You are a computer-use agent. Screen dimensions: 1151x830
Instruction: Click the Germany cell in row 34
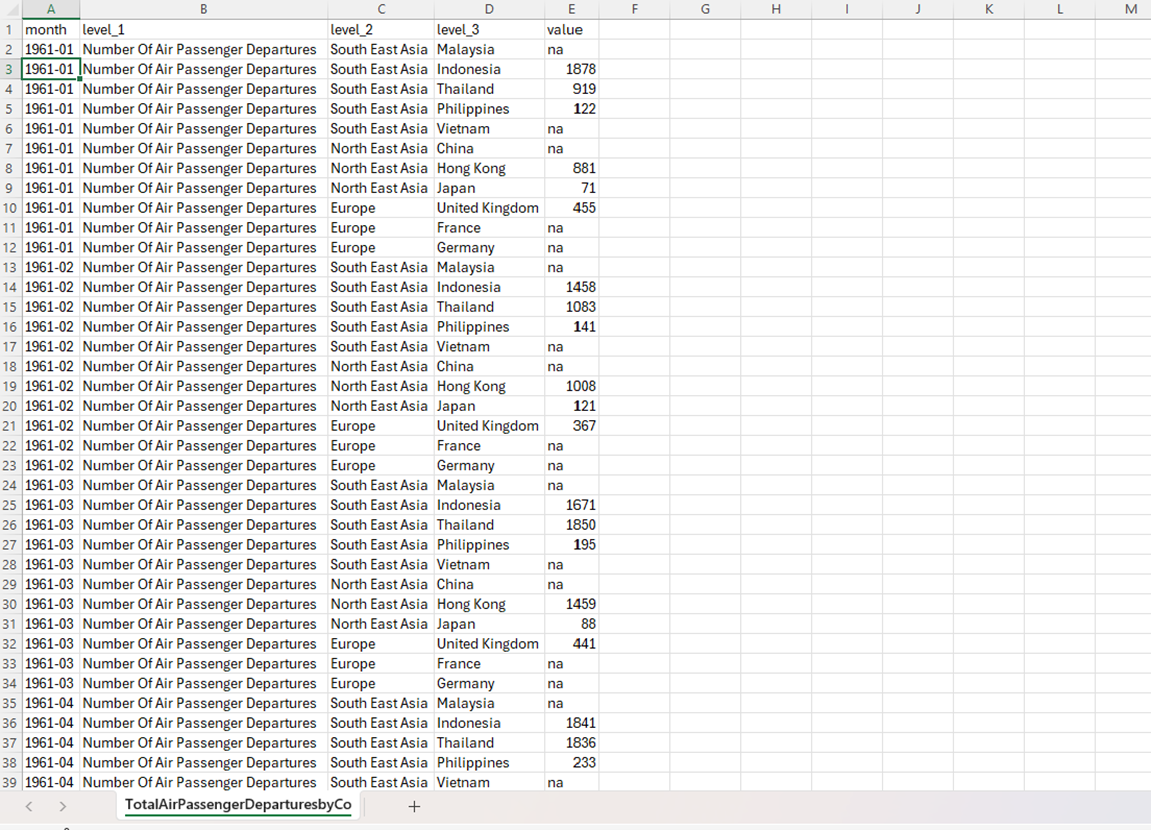(x=488, y=683)
